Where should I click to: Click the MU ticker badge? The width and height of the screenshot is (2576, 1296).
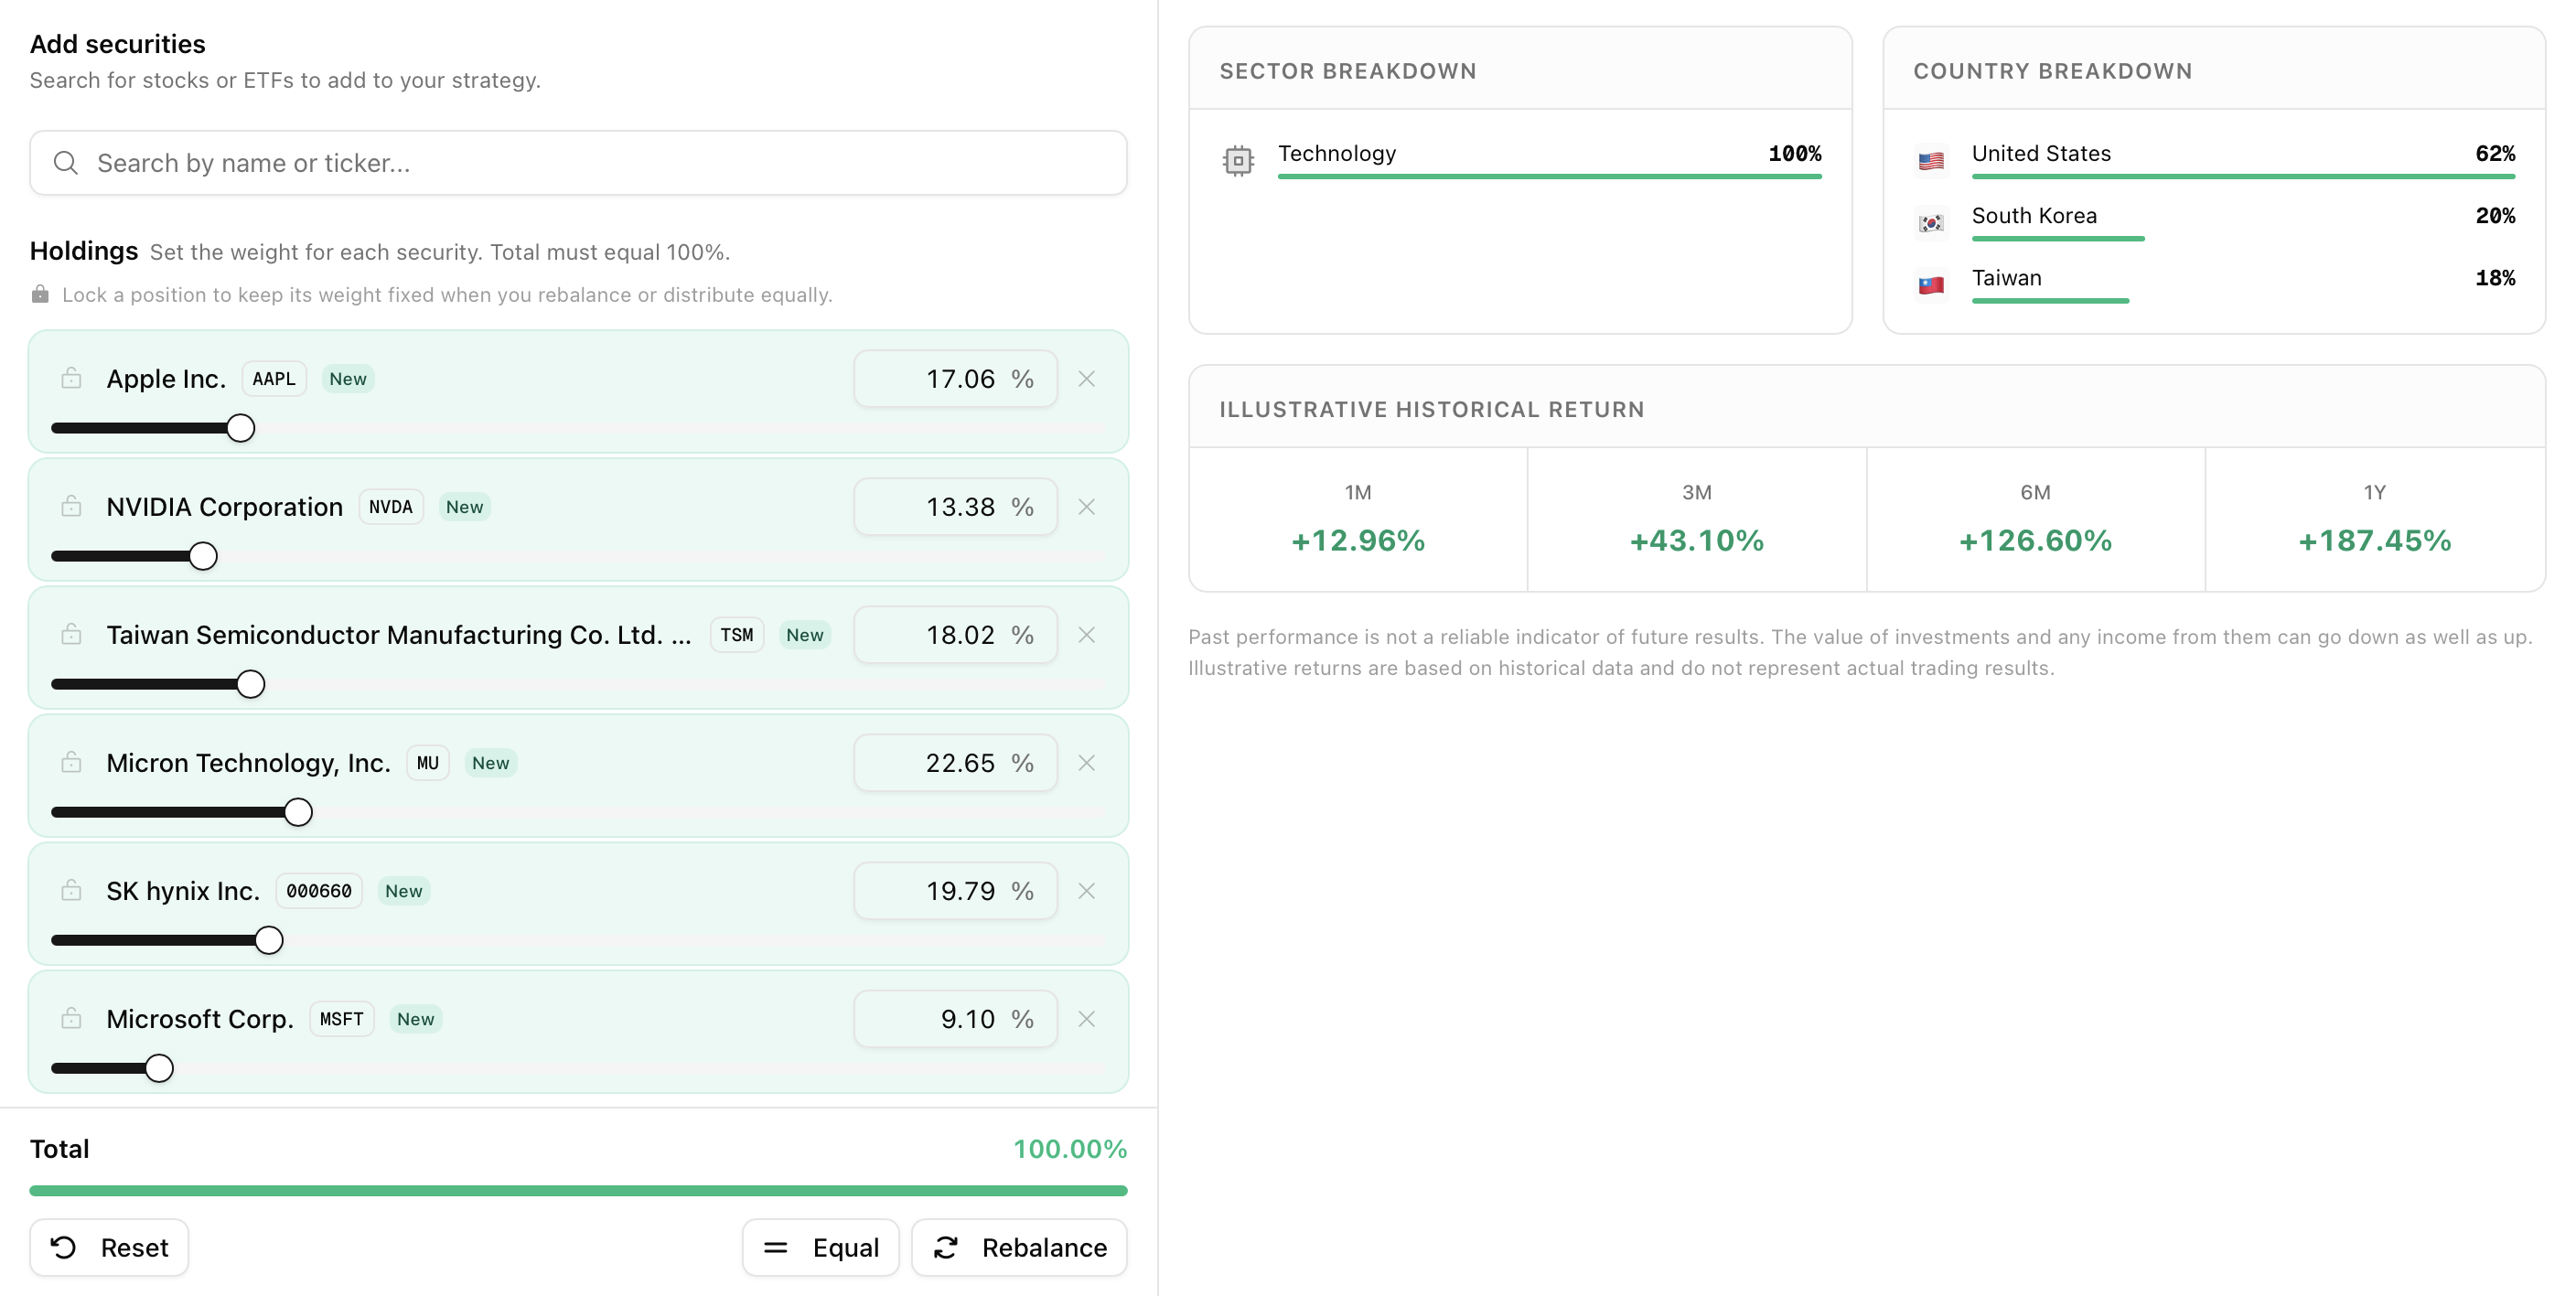pos(428,763)
